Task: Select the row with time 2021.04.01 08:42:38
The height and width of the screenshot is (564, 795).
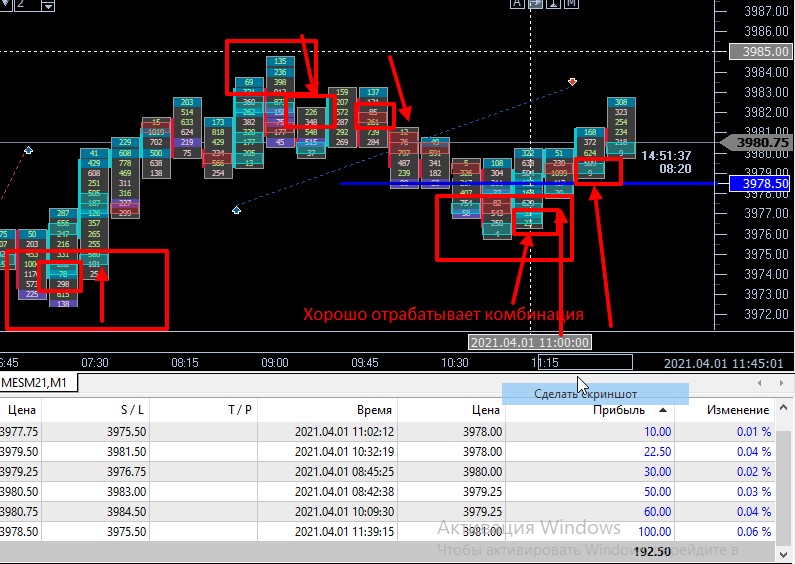Action: 387,491
